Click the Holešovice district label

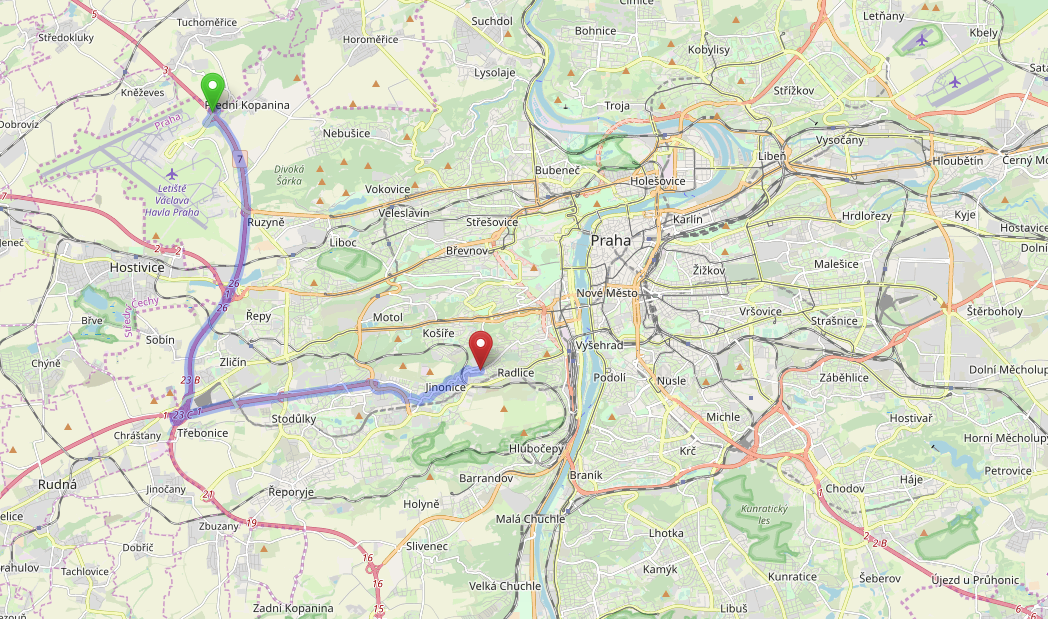658,181
